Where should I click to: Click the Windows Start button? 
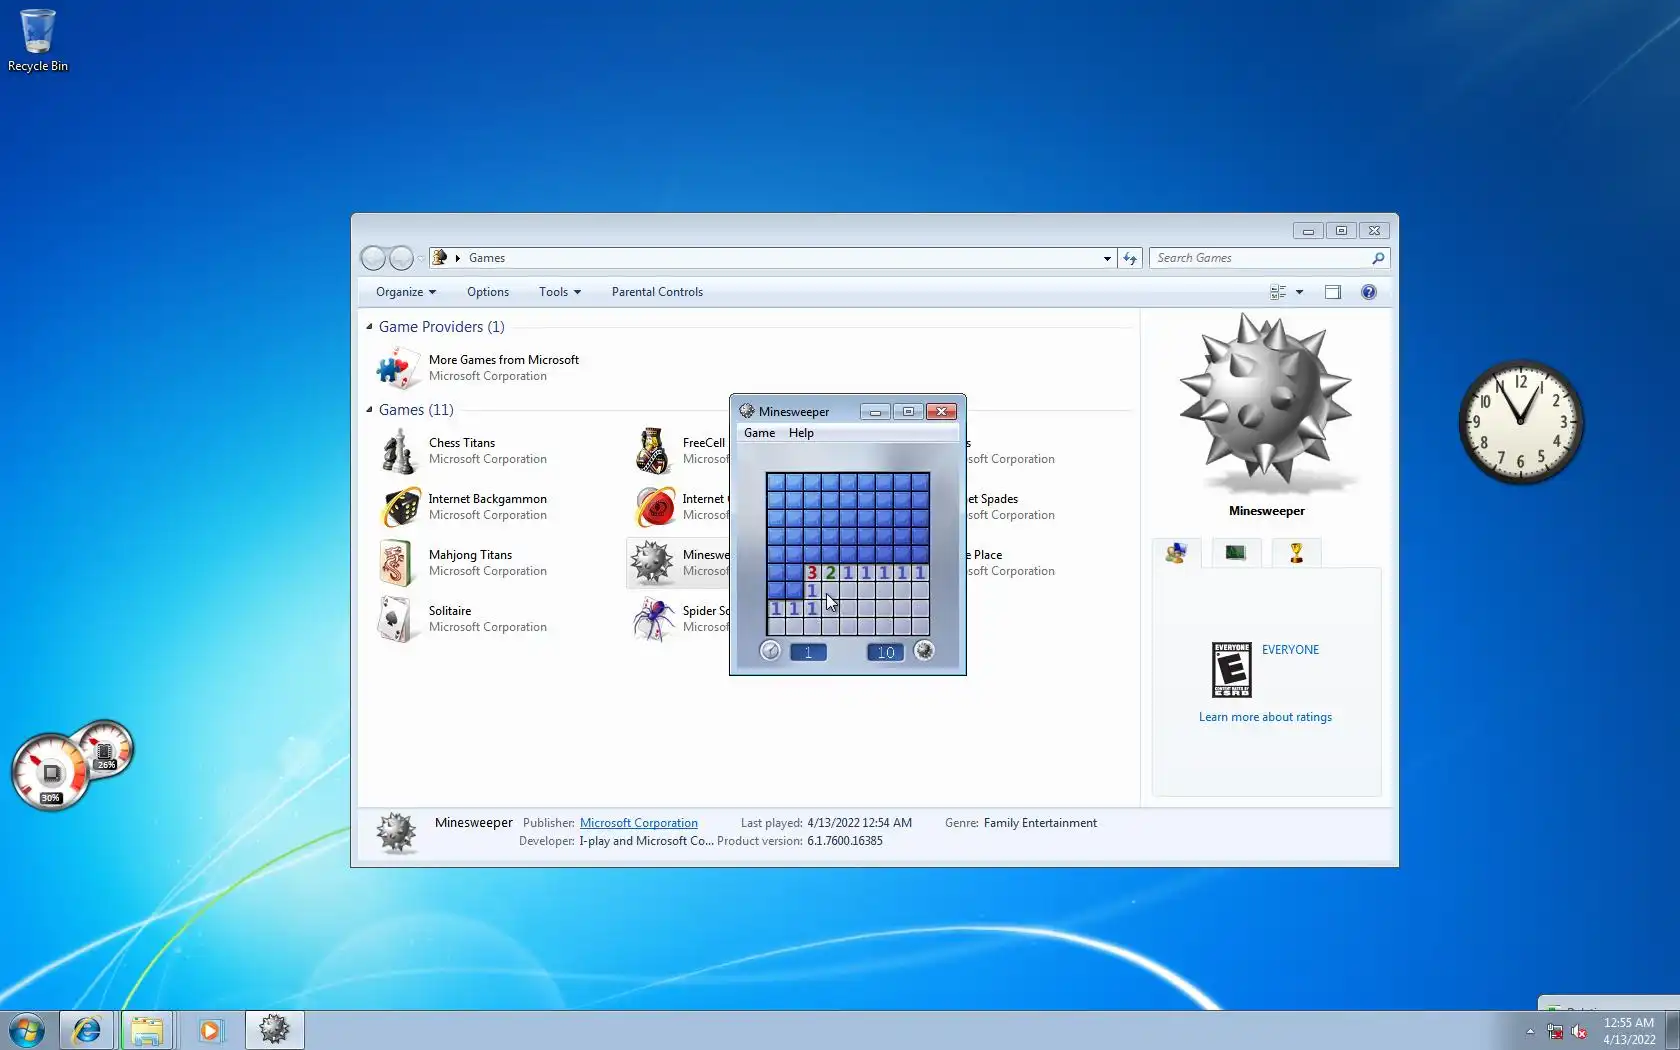coord(27,1030)
